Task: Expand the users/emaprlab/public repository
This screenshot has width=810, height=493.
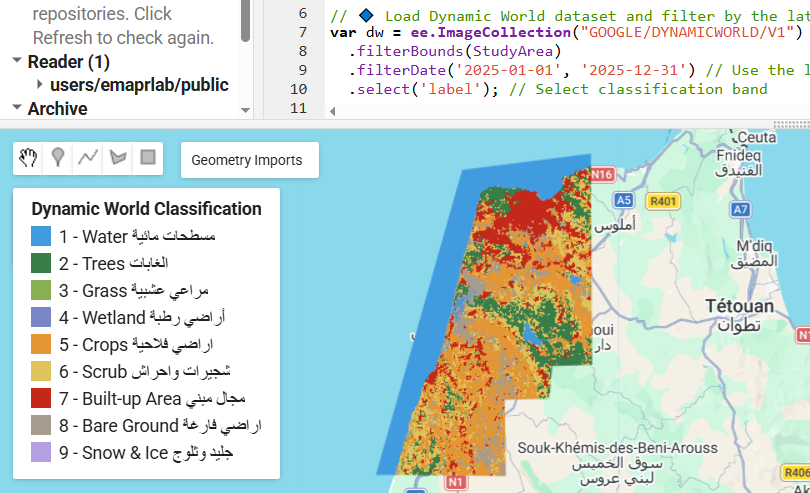Action: point(40,85)
